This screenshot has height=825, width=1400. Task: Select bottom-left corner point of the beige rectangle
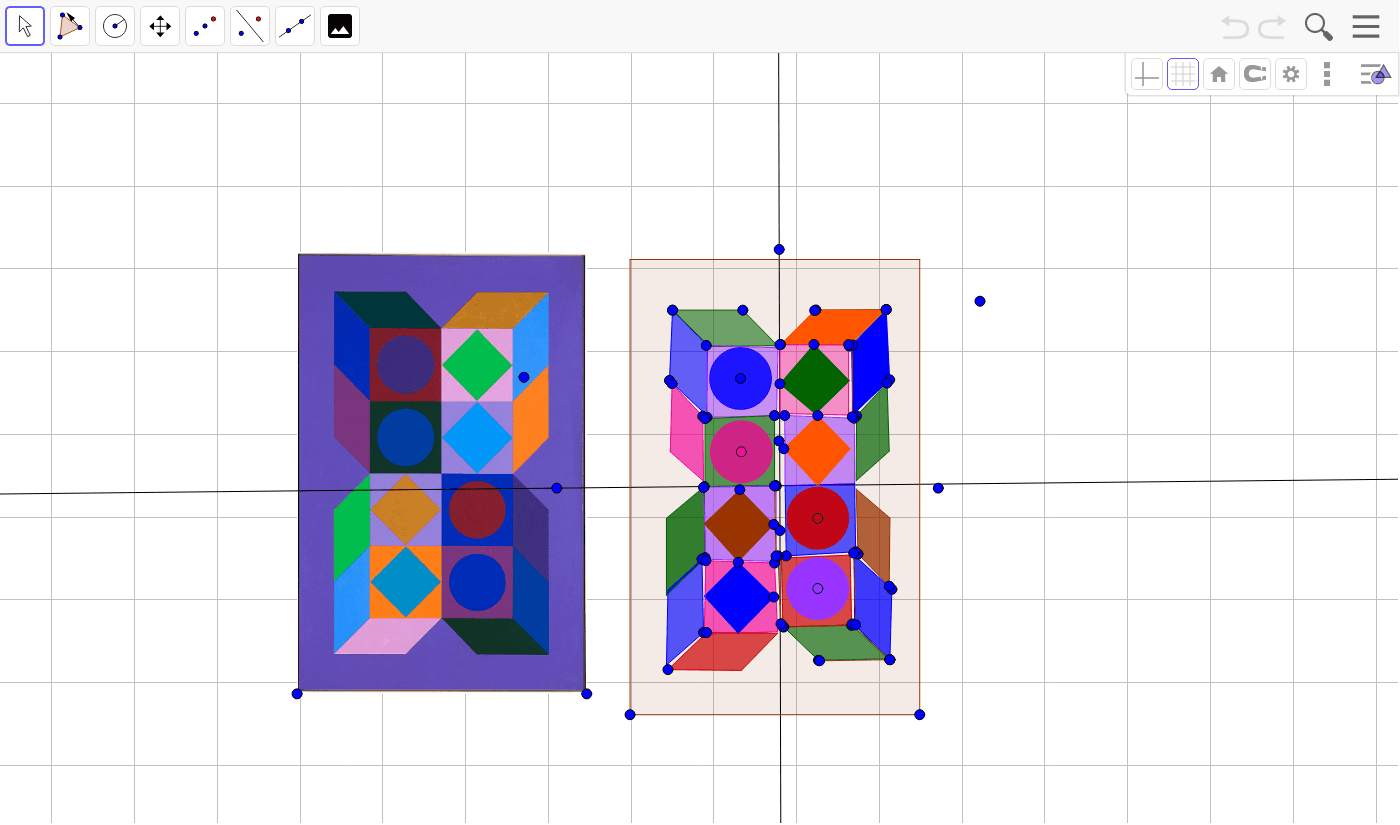tap(630, 715)
